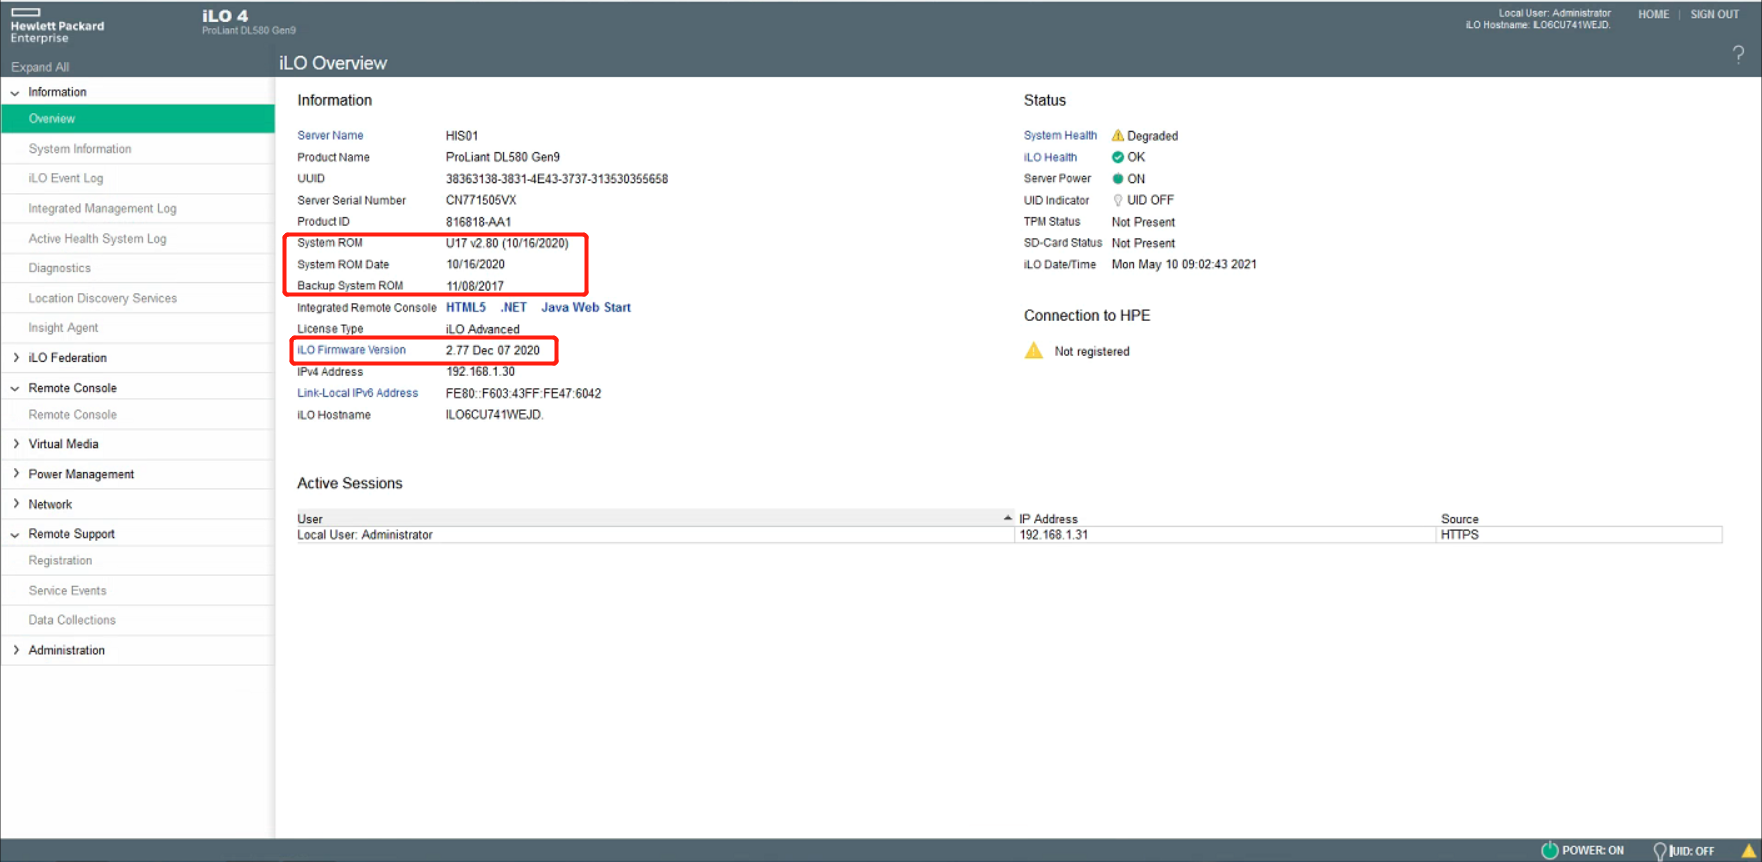1762x862 pixels.
Task: Launch the HTML5 remote console
Action: [465, 307]
